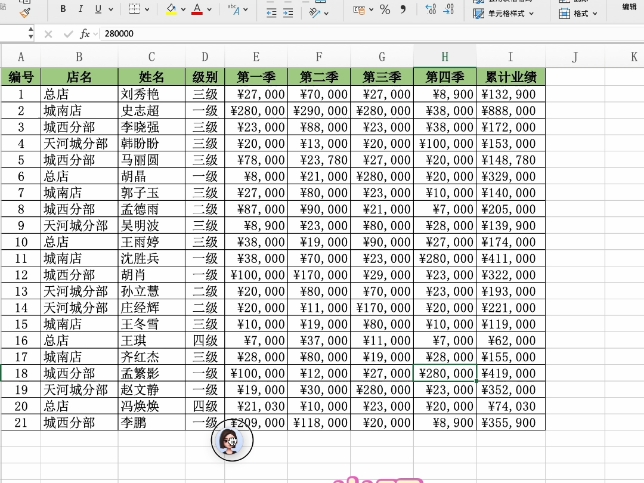Open the underline style dropdown arrow
Screen dimensions: 644x483
click(111, 9)
